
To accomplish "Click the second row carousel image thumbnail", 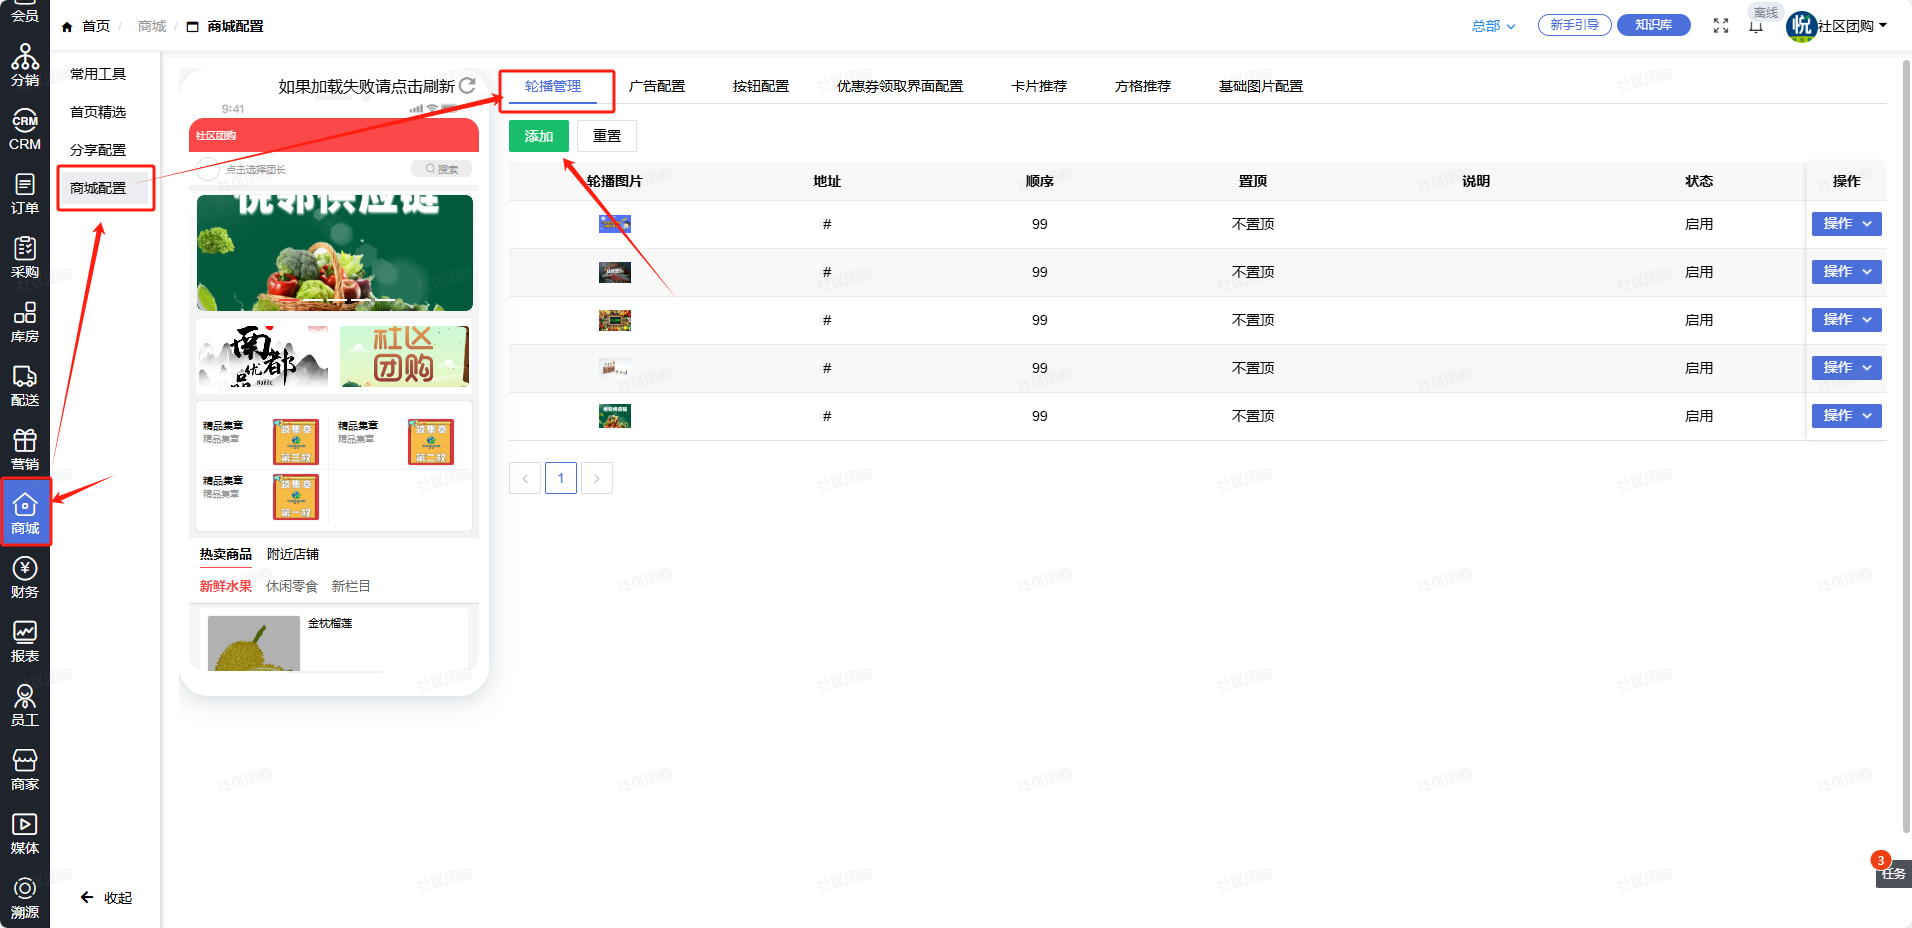I will (615, 272).
